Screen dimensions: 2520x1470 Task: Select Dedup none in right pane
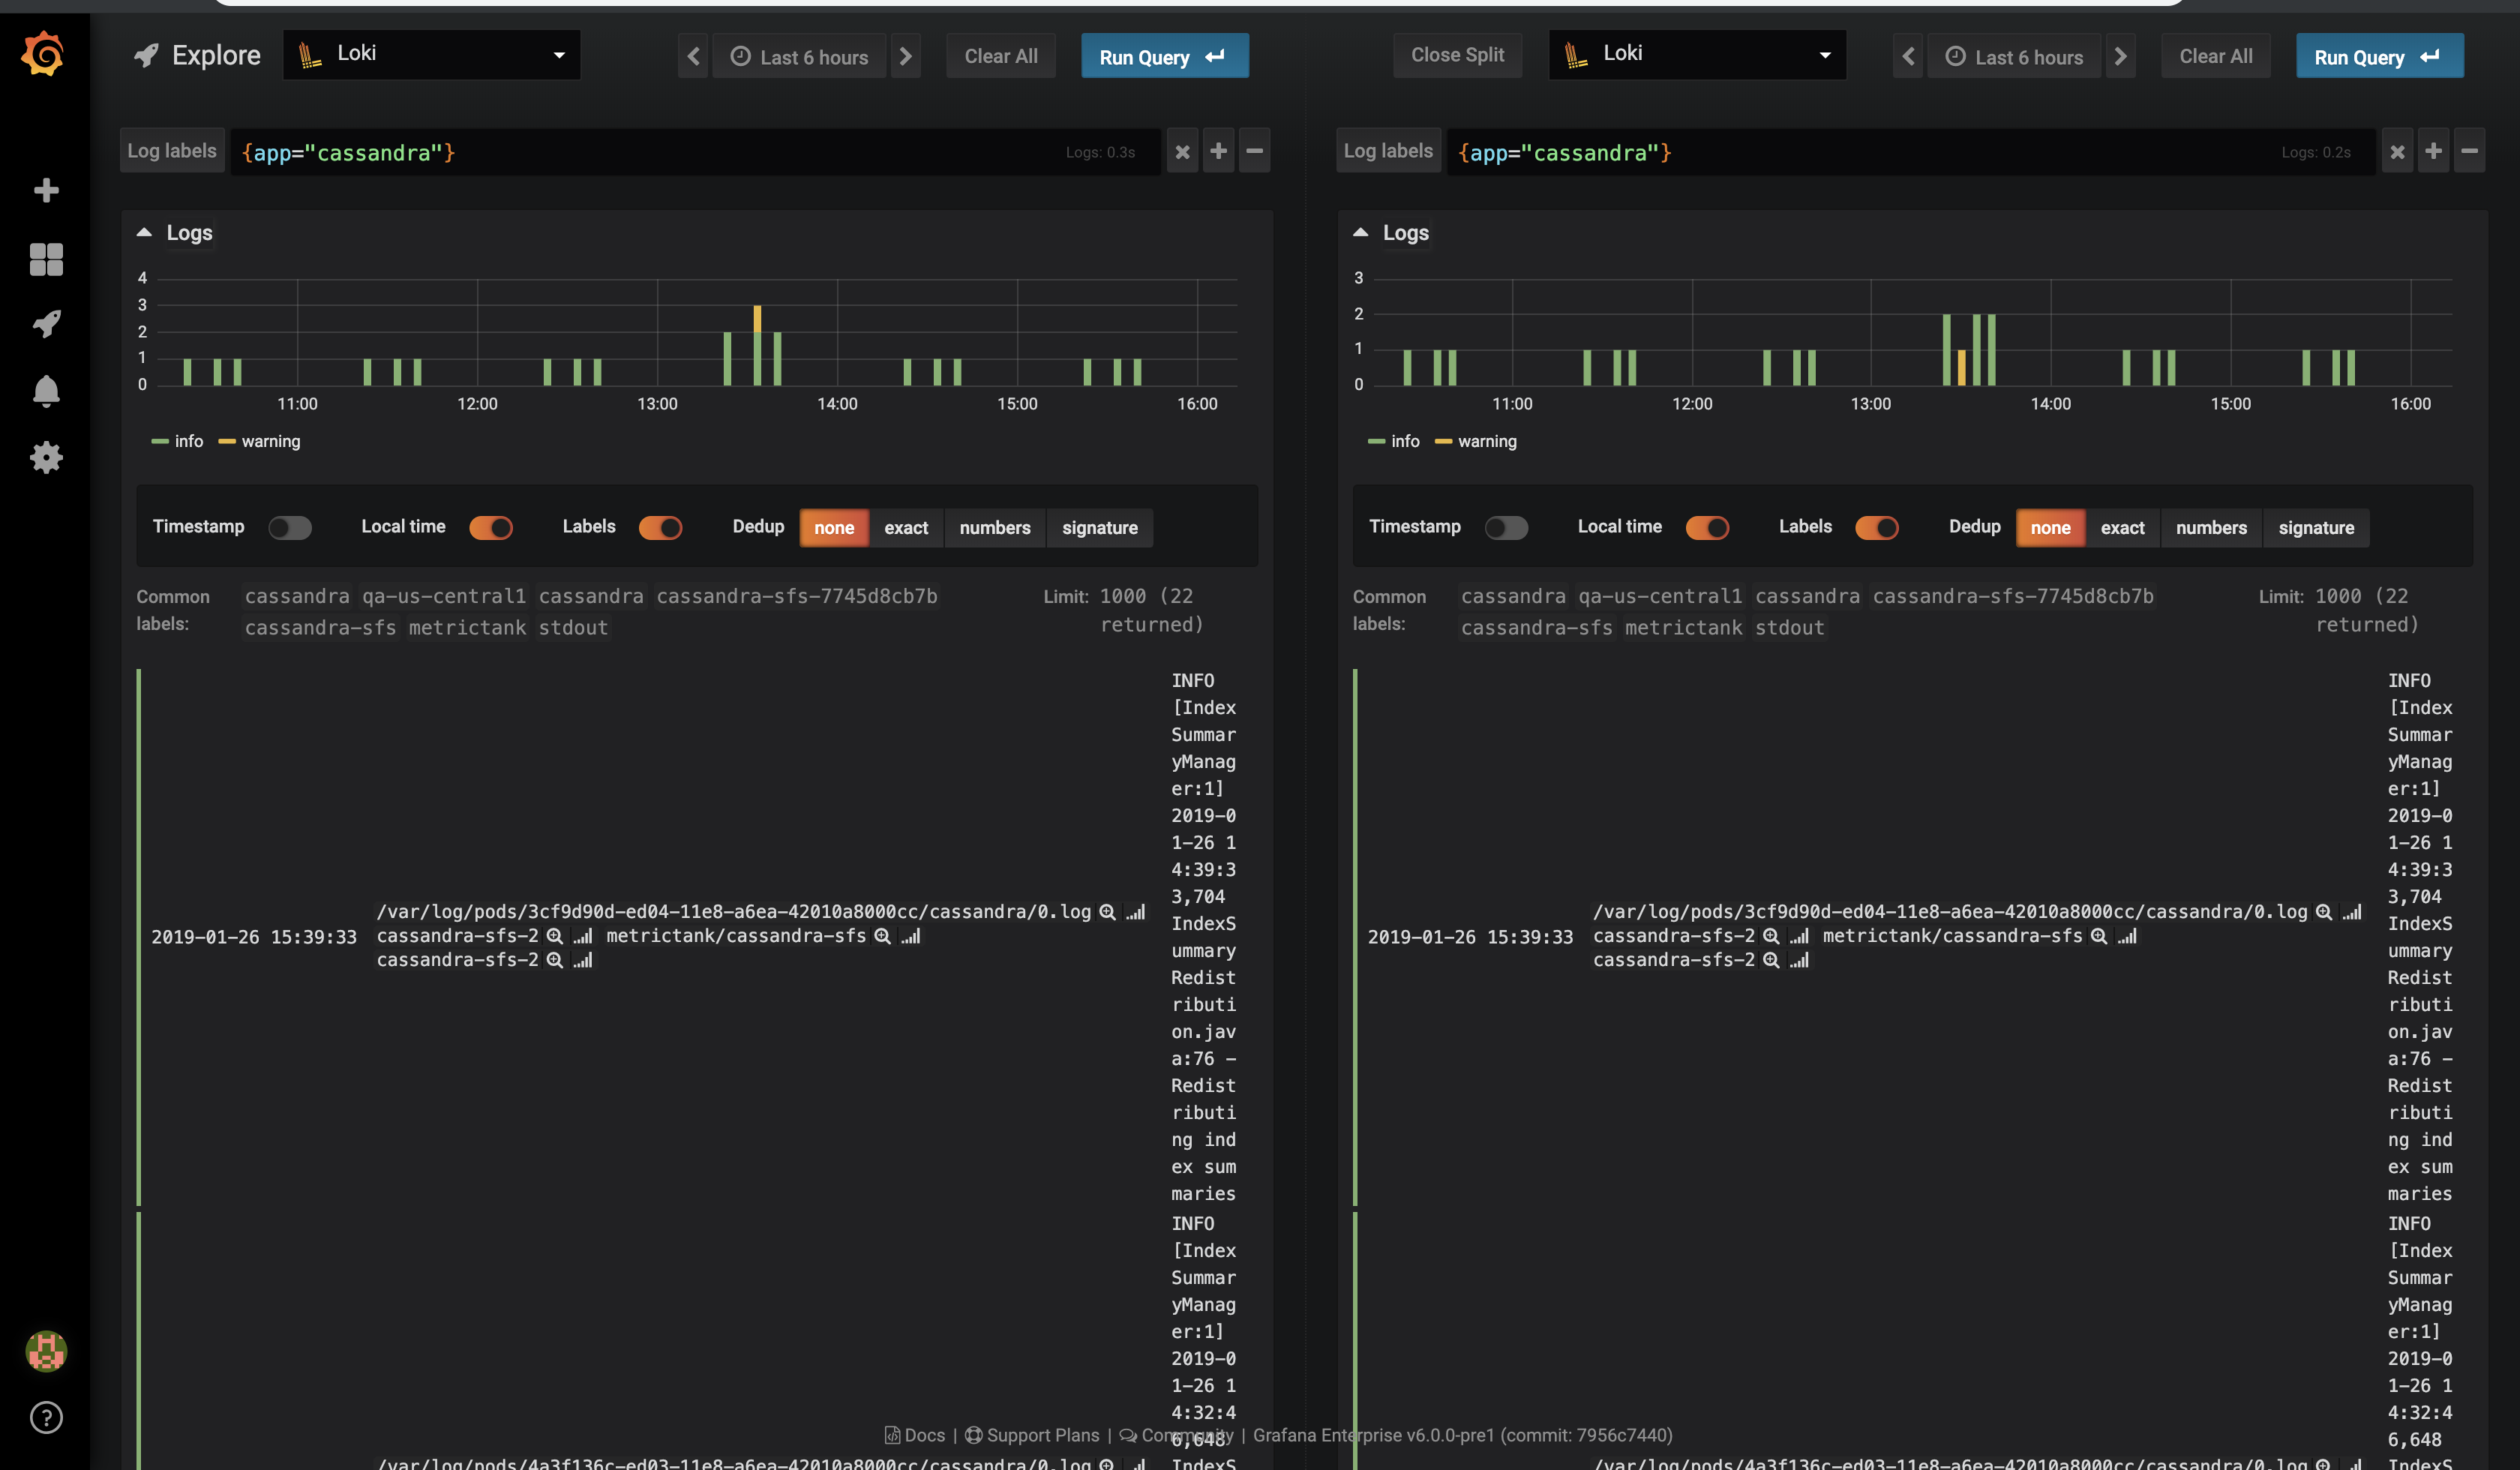click(2050, 527)
